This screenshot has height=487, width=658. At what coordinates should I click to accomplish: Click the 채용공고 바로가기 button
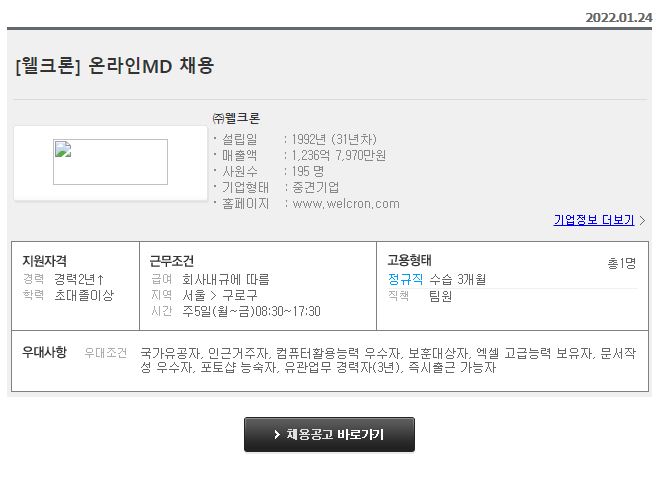pos(329,434)
